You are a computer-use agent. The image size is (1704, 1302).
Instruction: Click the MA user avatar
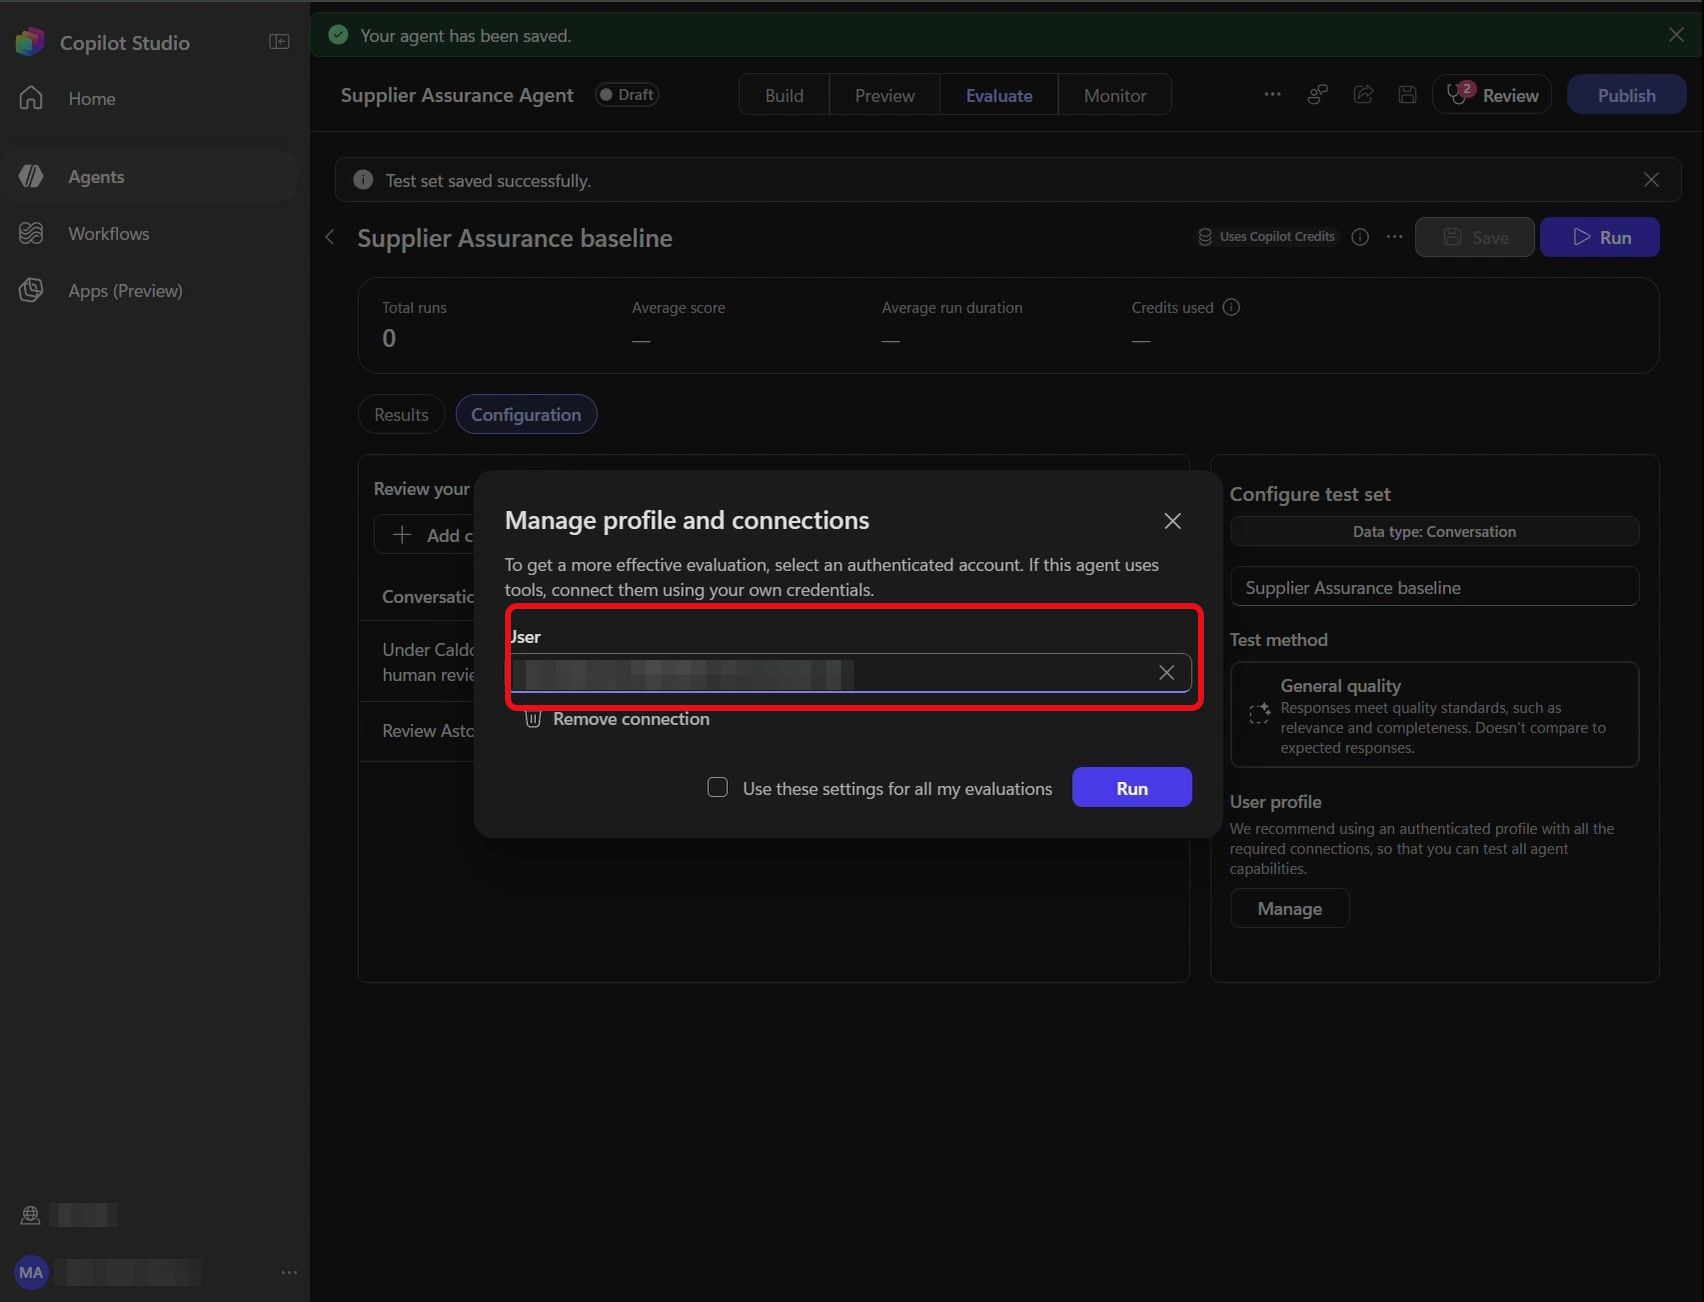point(31,1272)
